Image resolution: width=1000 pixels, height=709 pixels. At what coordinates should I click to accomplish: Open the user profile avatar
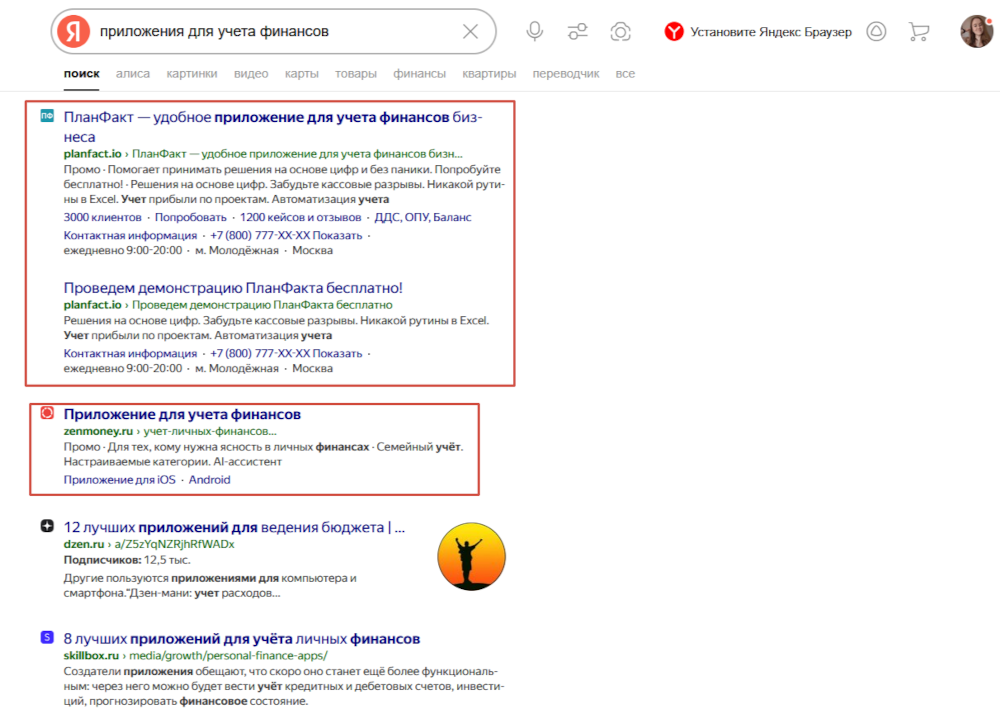(976, 31)
